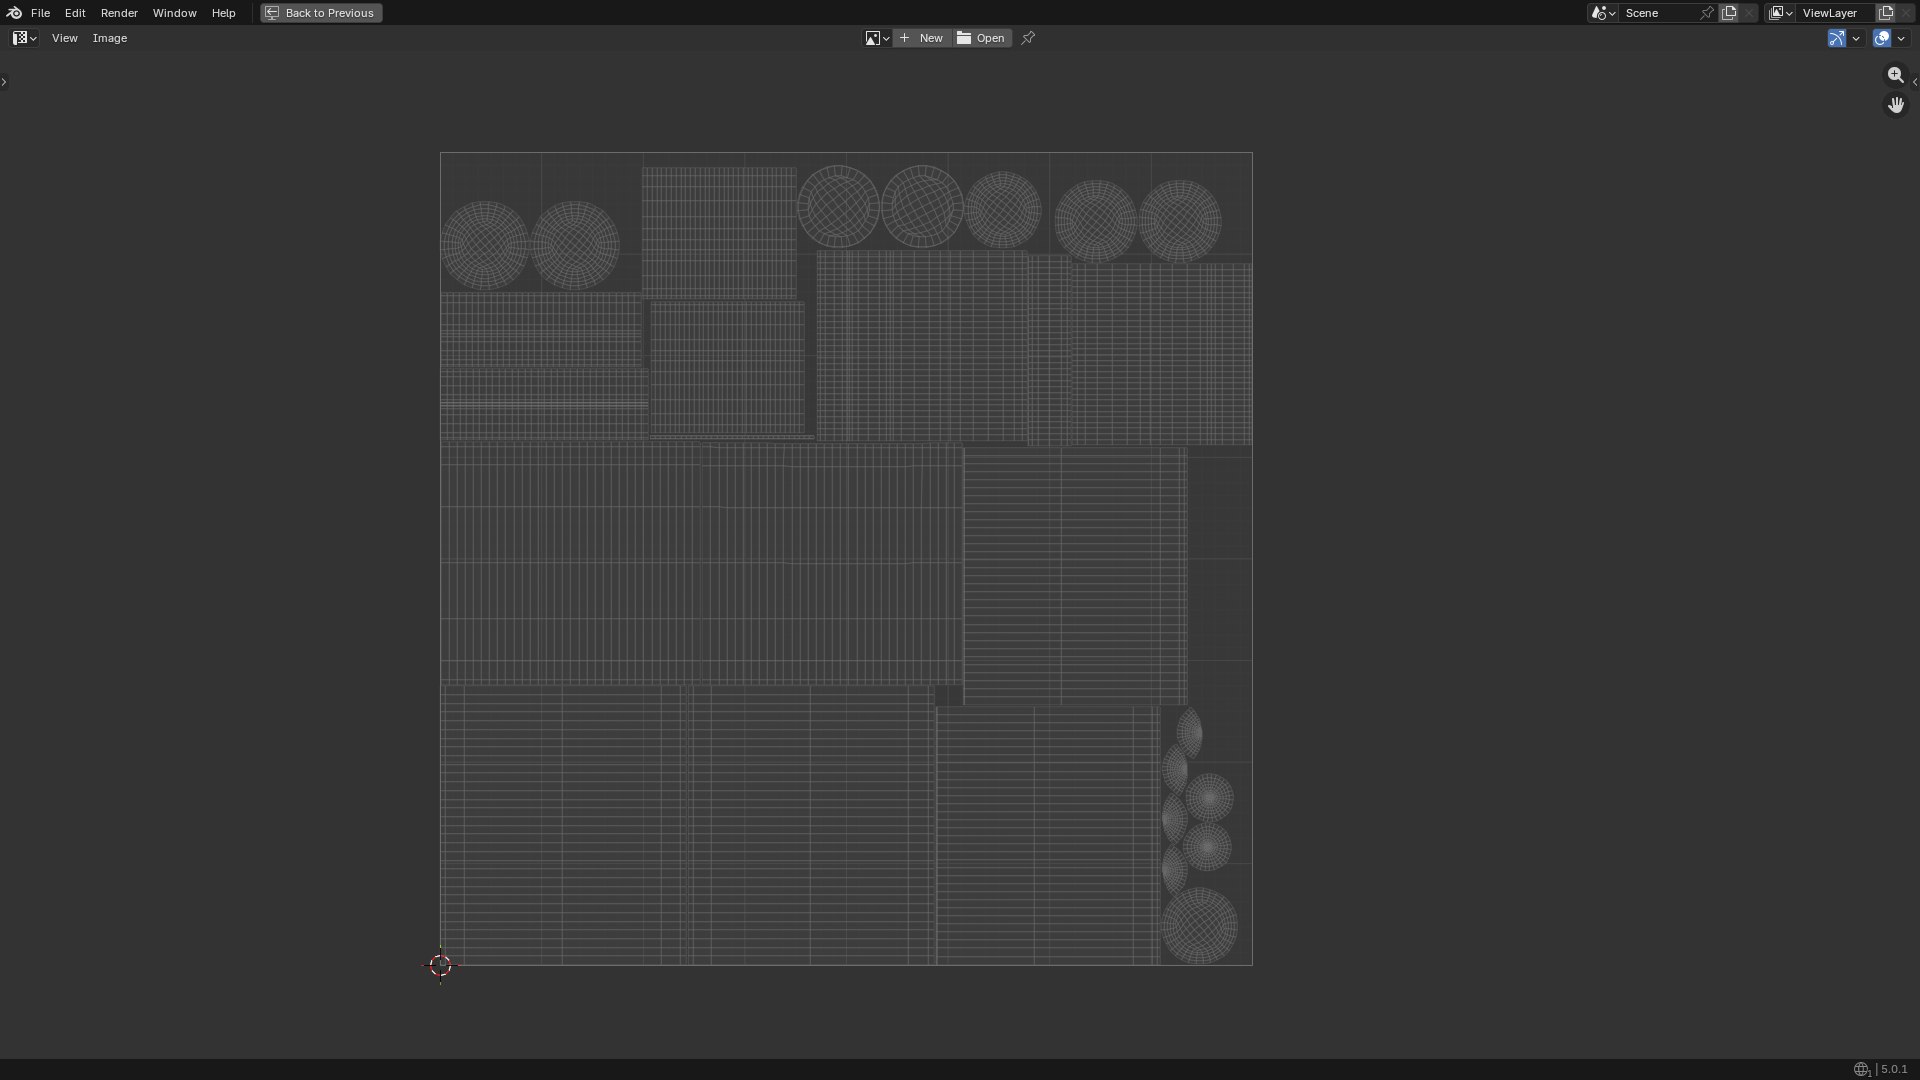Toggle the gizmo display button

tap(1837, 38)
